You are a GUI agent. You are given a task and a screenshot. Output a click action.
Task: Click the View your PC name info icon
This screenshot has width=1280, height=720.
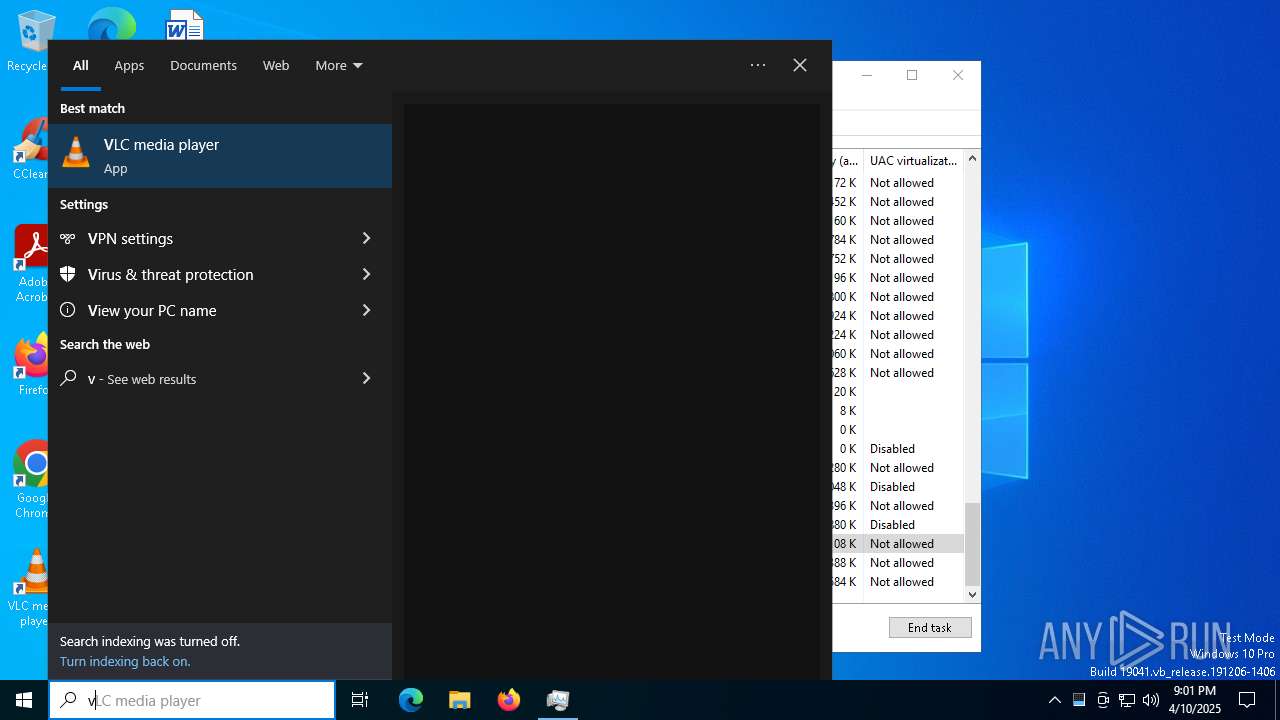[x=68, y=310]
